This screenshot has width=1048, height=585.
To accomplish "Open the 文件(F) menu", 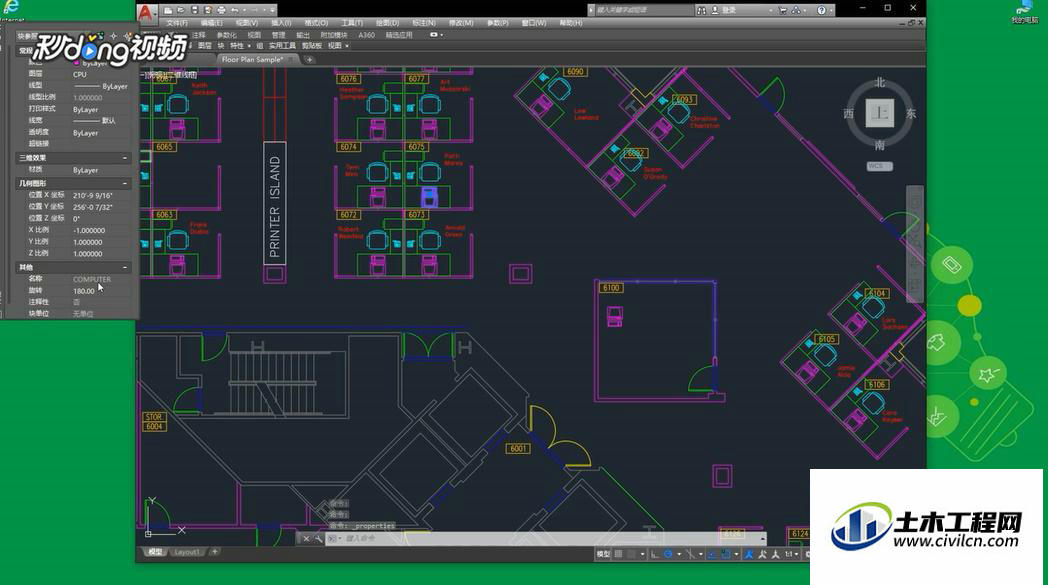I will click(176, 23).
